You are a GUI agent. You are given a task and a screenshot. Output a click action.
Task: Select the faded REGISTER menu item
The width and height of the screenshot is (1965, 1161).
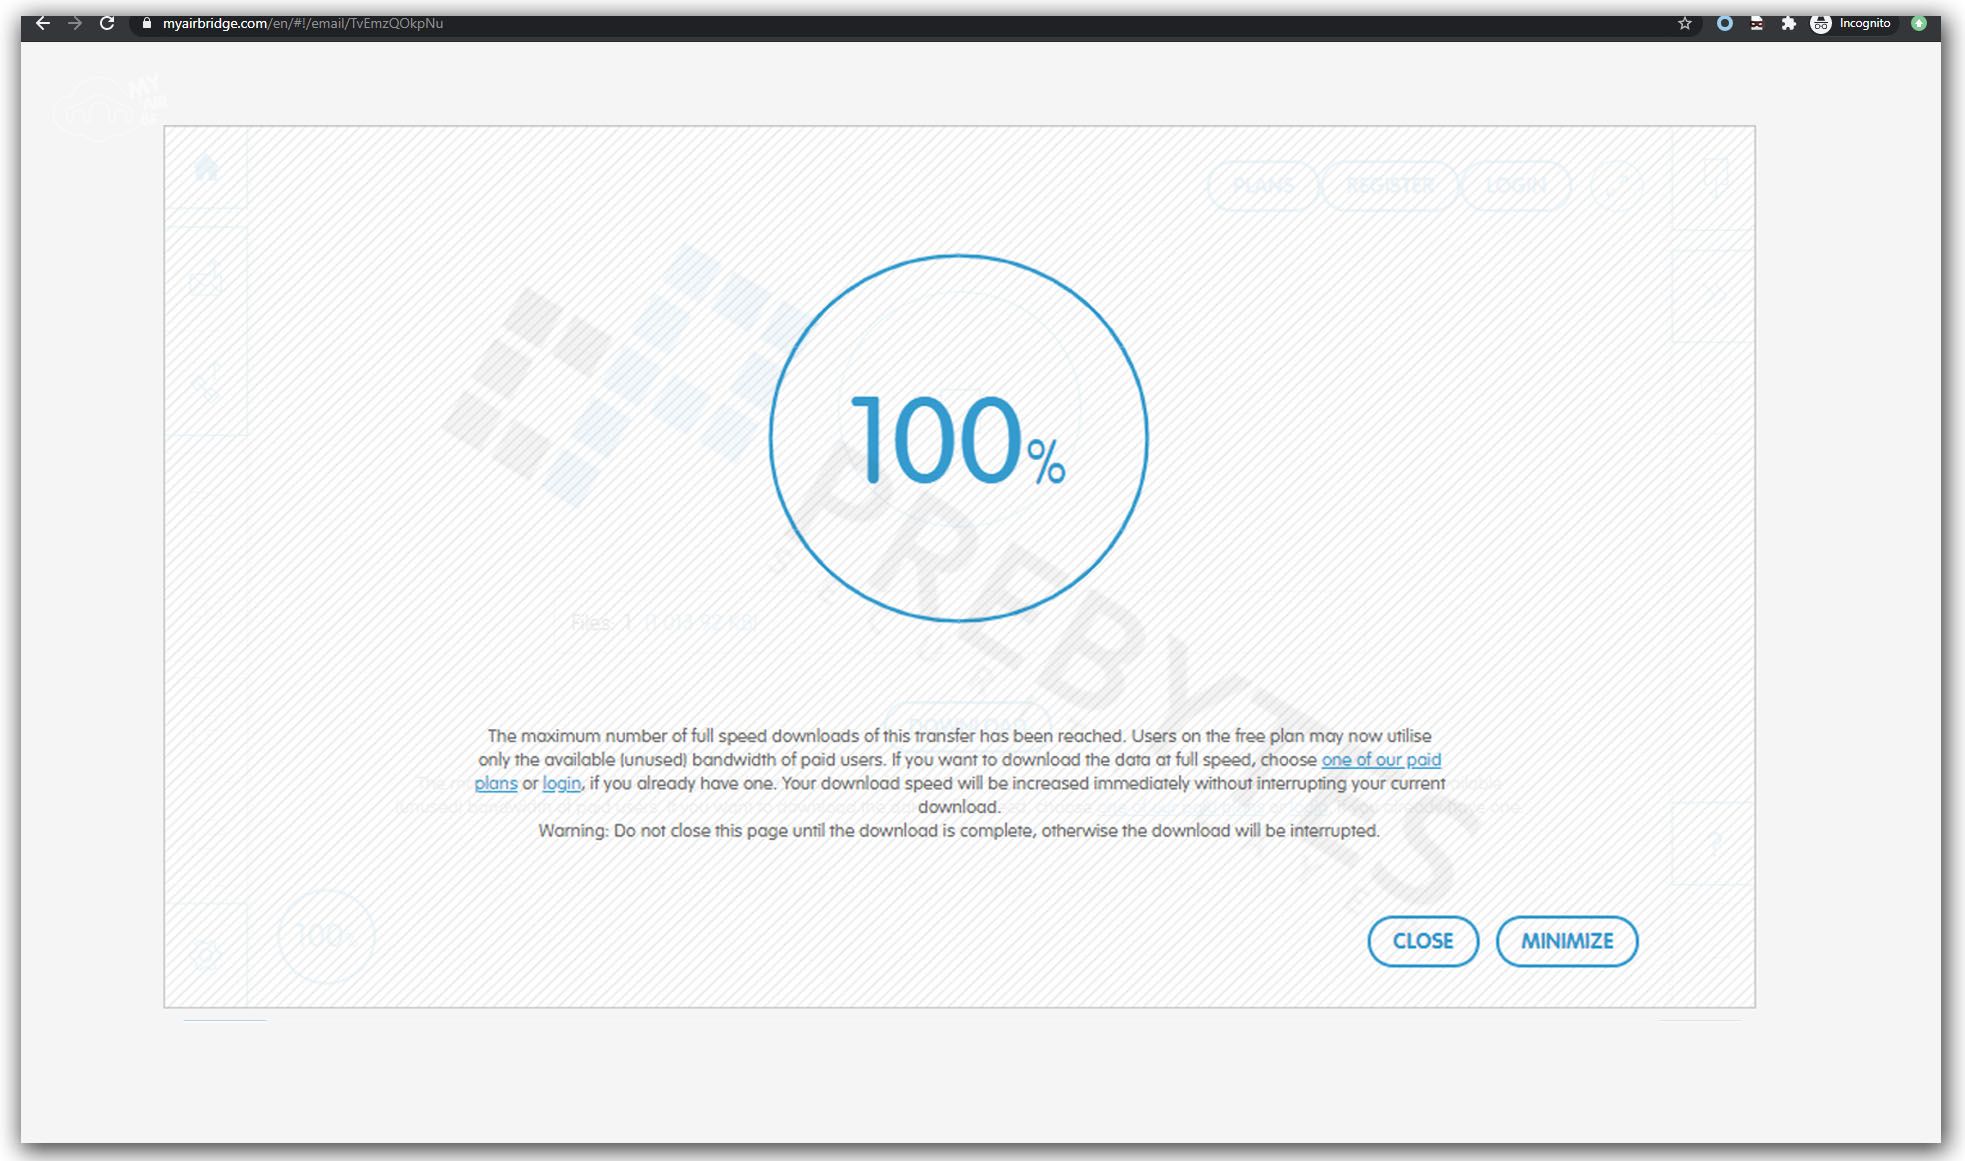coord(1390,186)
